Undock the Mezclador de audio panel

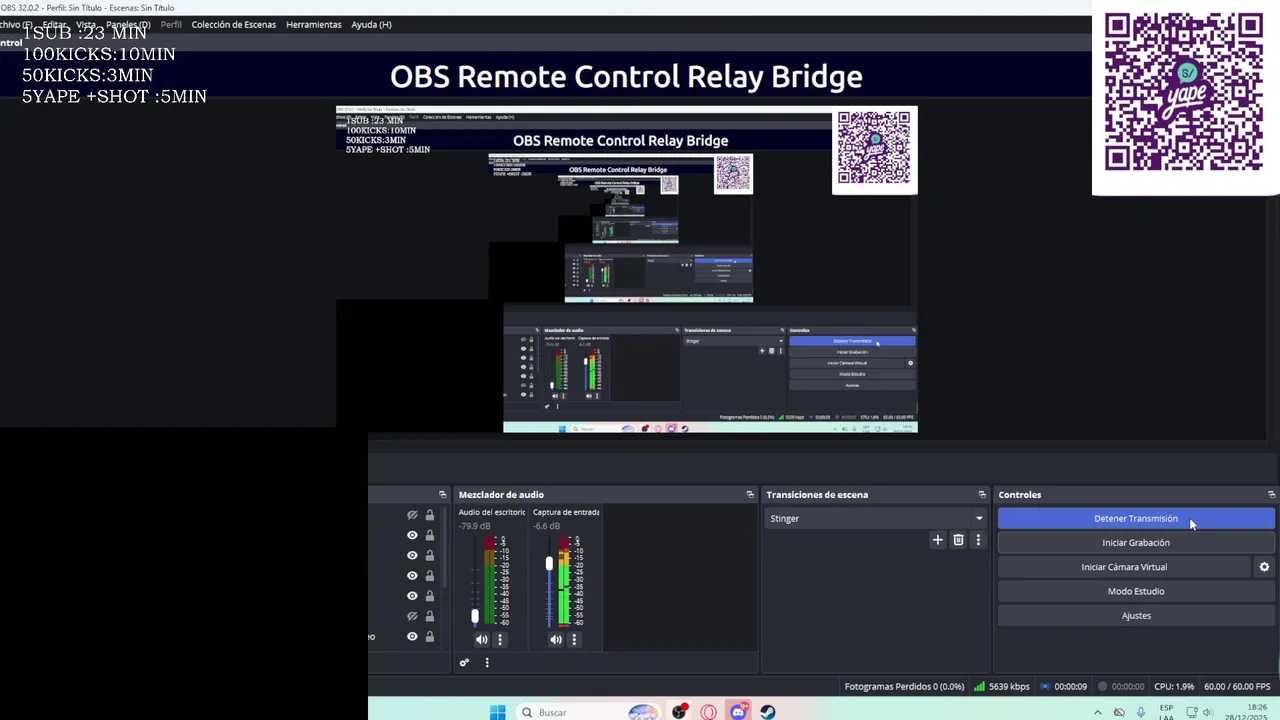[x=750, y=495]
